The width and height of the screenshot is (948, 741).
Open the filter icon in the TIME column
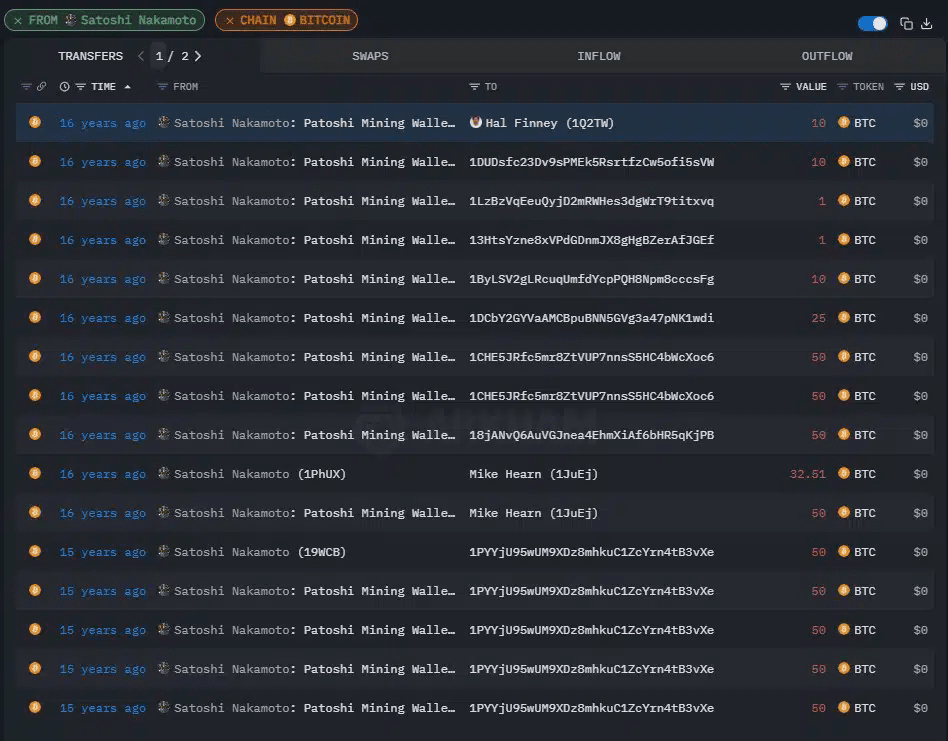tap(79, 87)
